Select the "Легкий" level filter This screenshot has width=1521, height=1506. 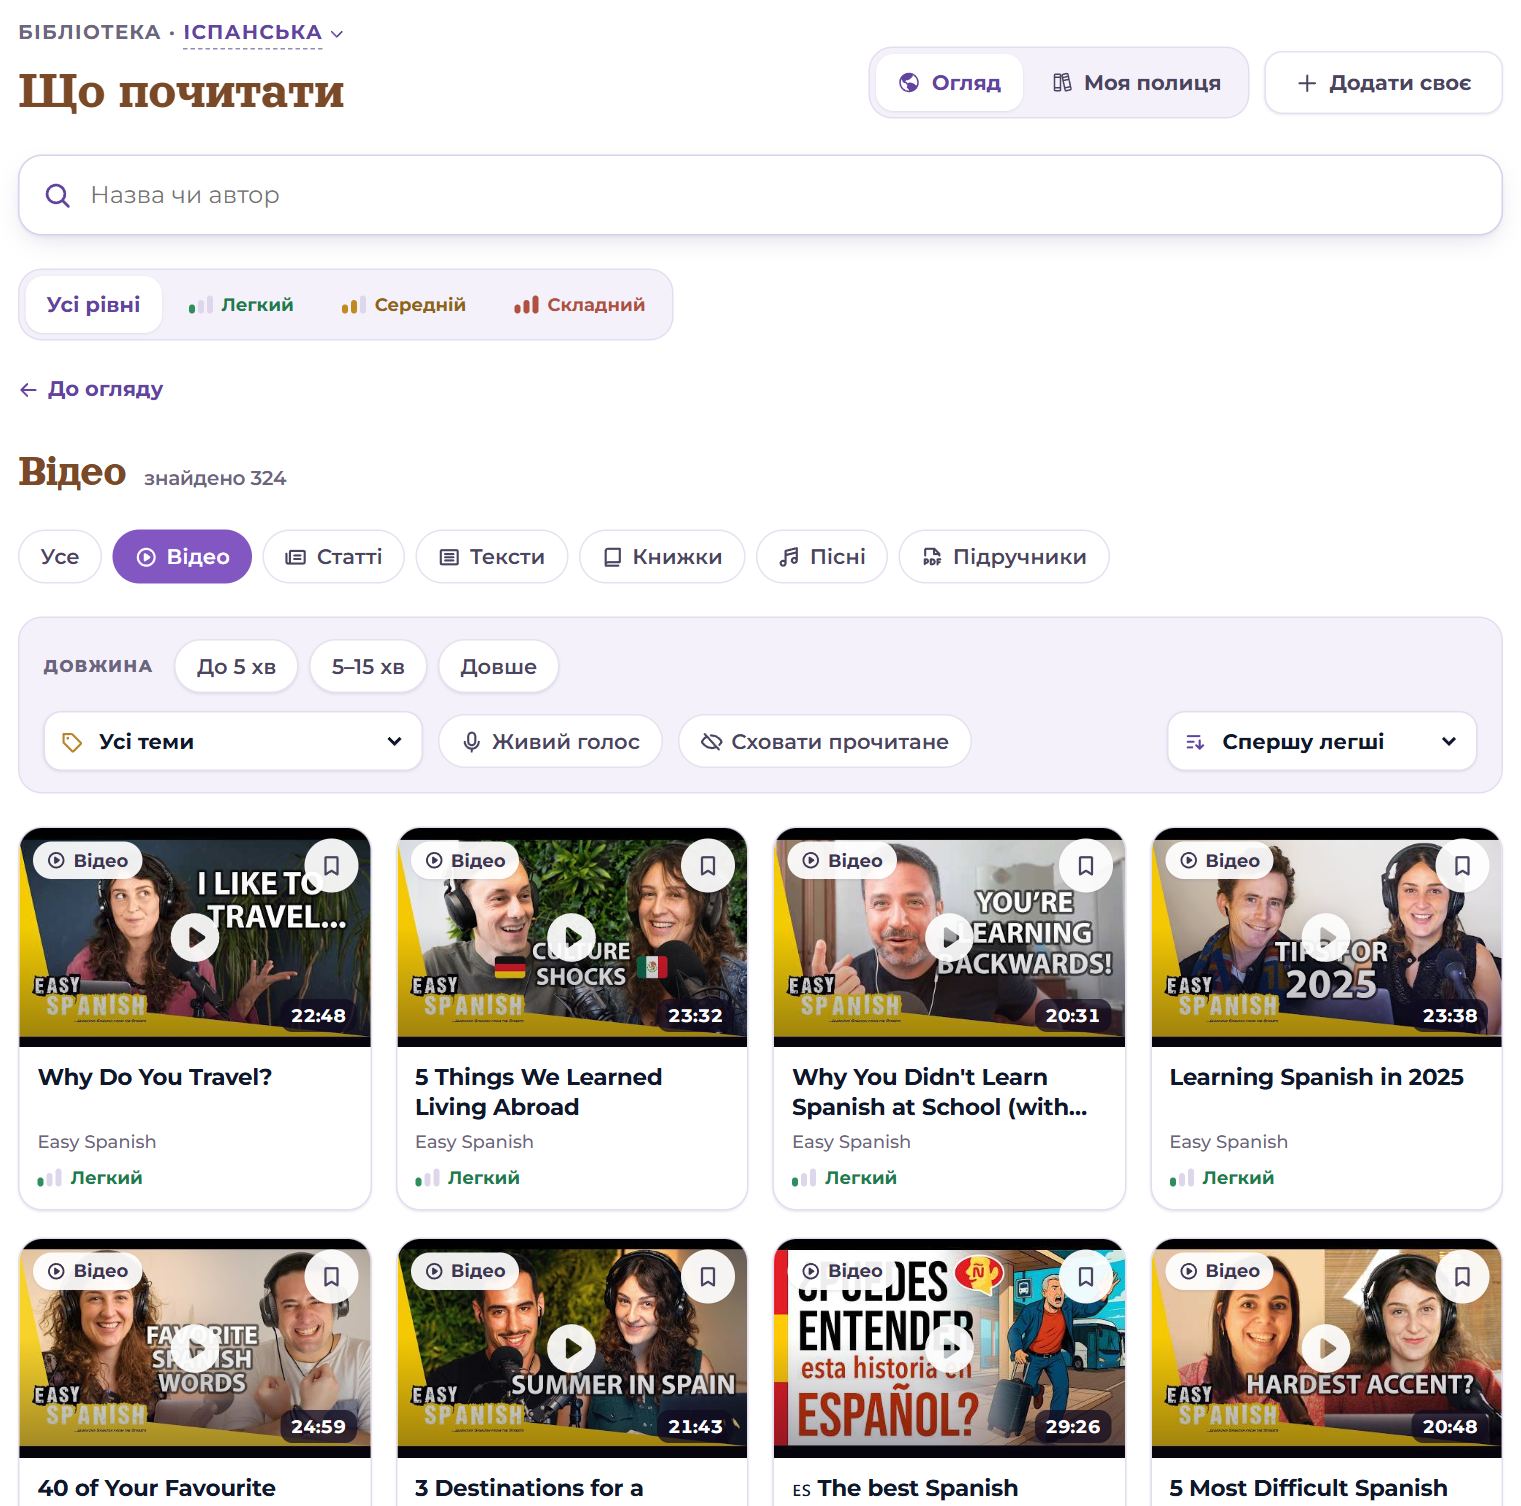[241, 305]
